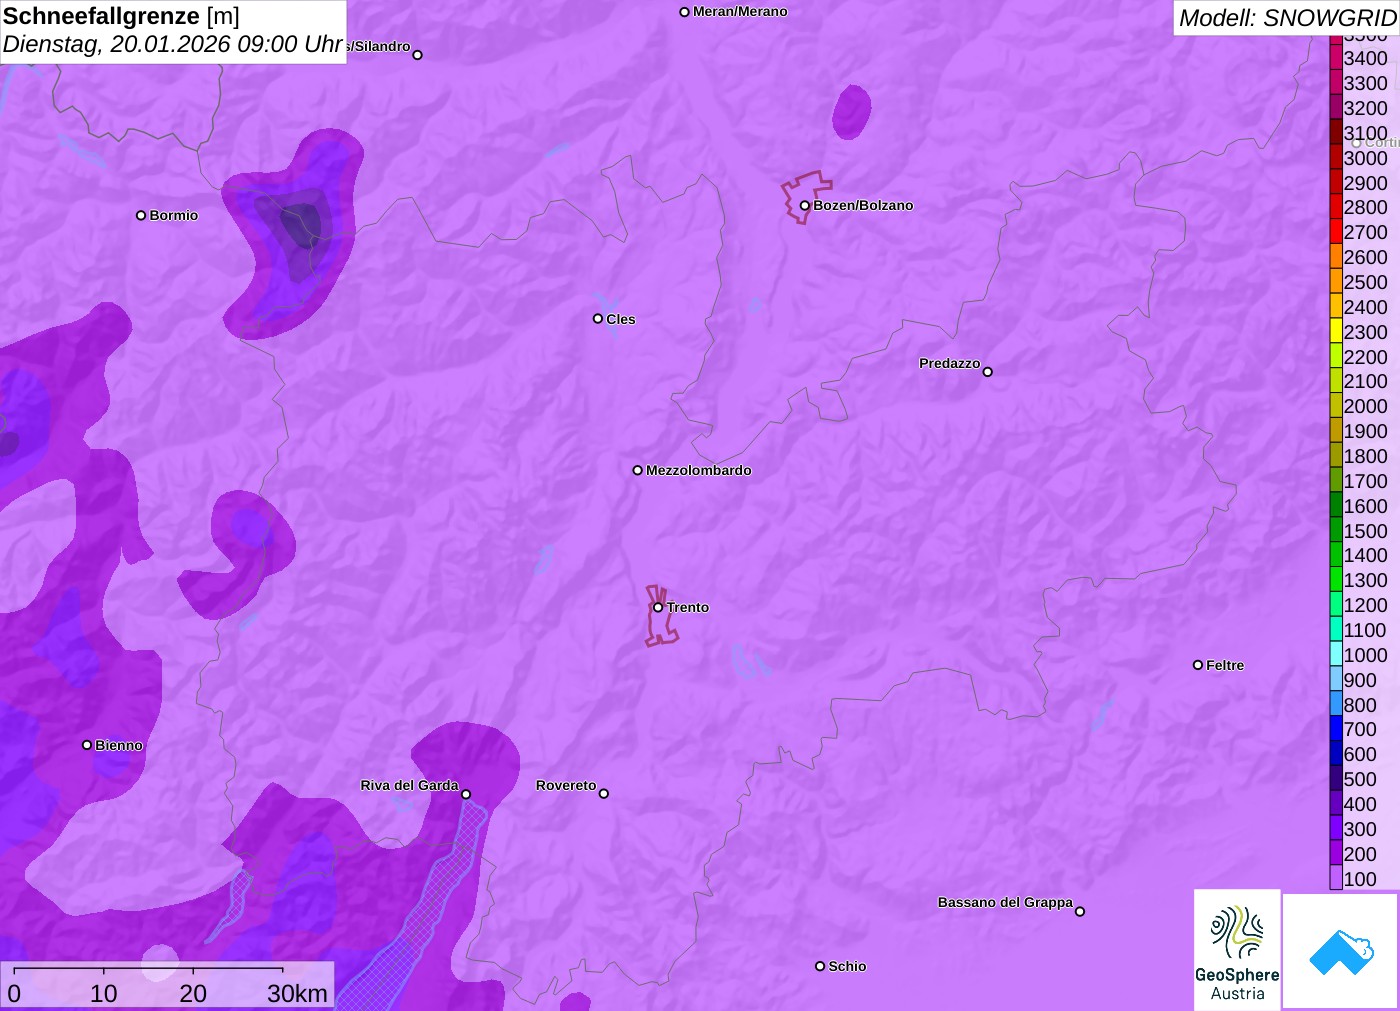Click the blue house-cloud logo
Screen dimensions: 1400x1011
pos(1341,951)
